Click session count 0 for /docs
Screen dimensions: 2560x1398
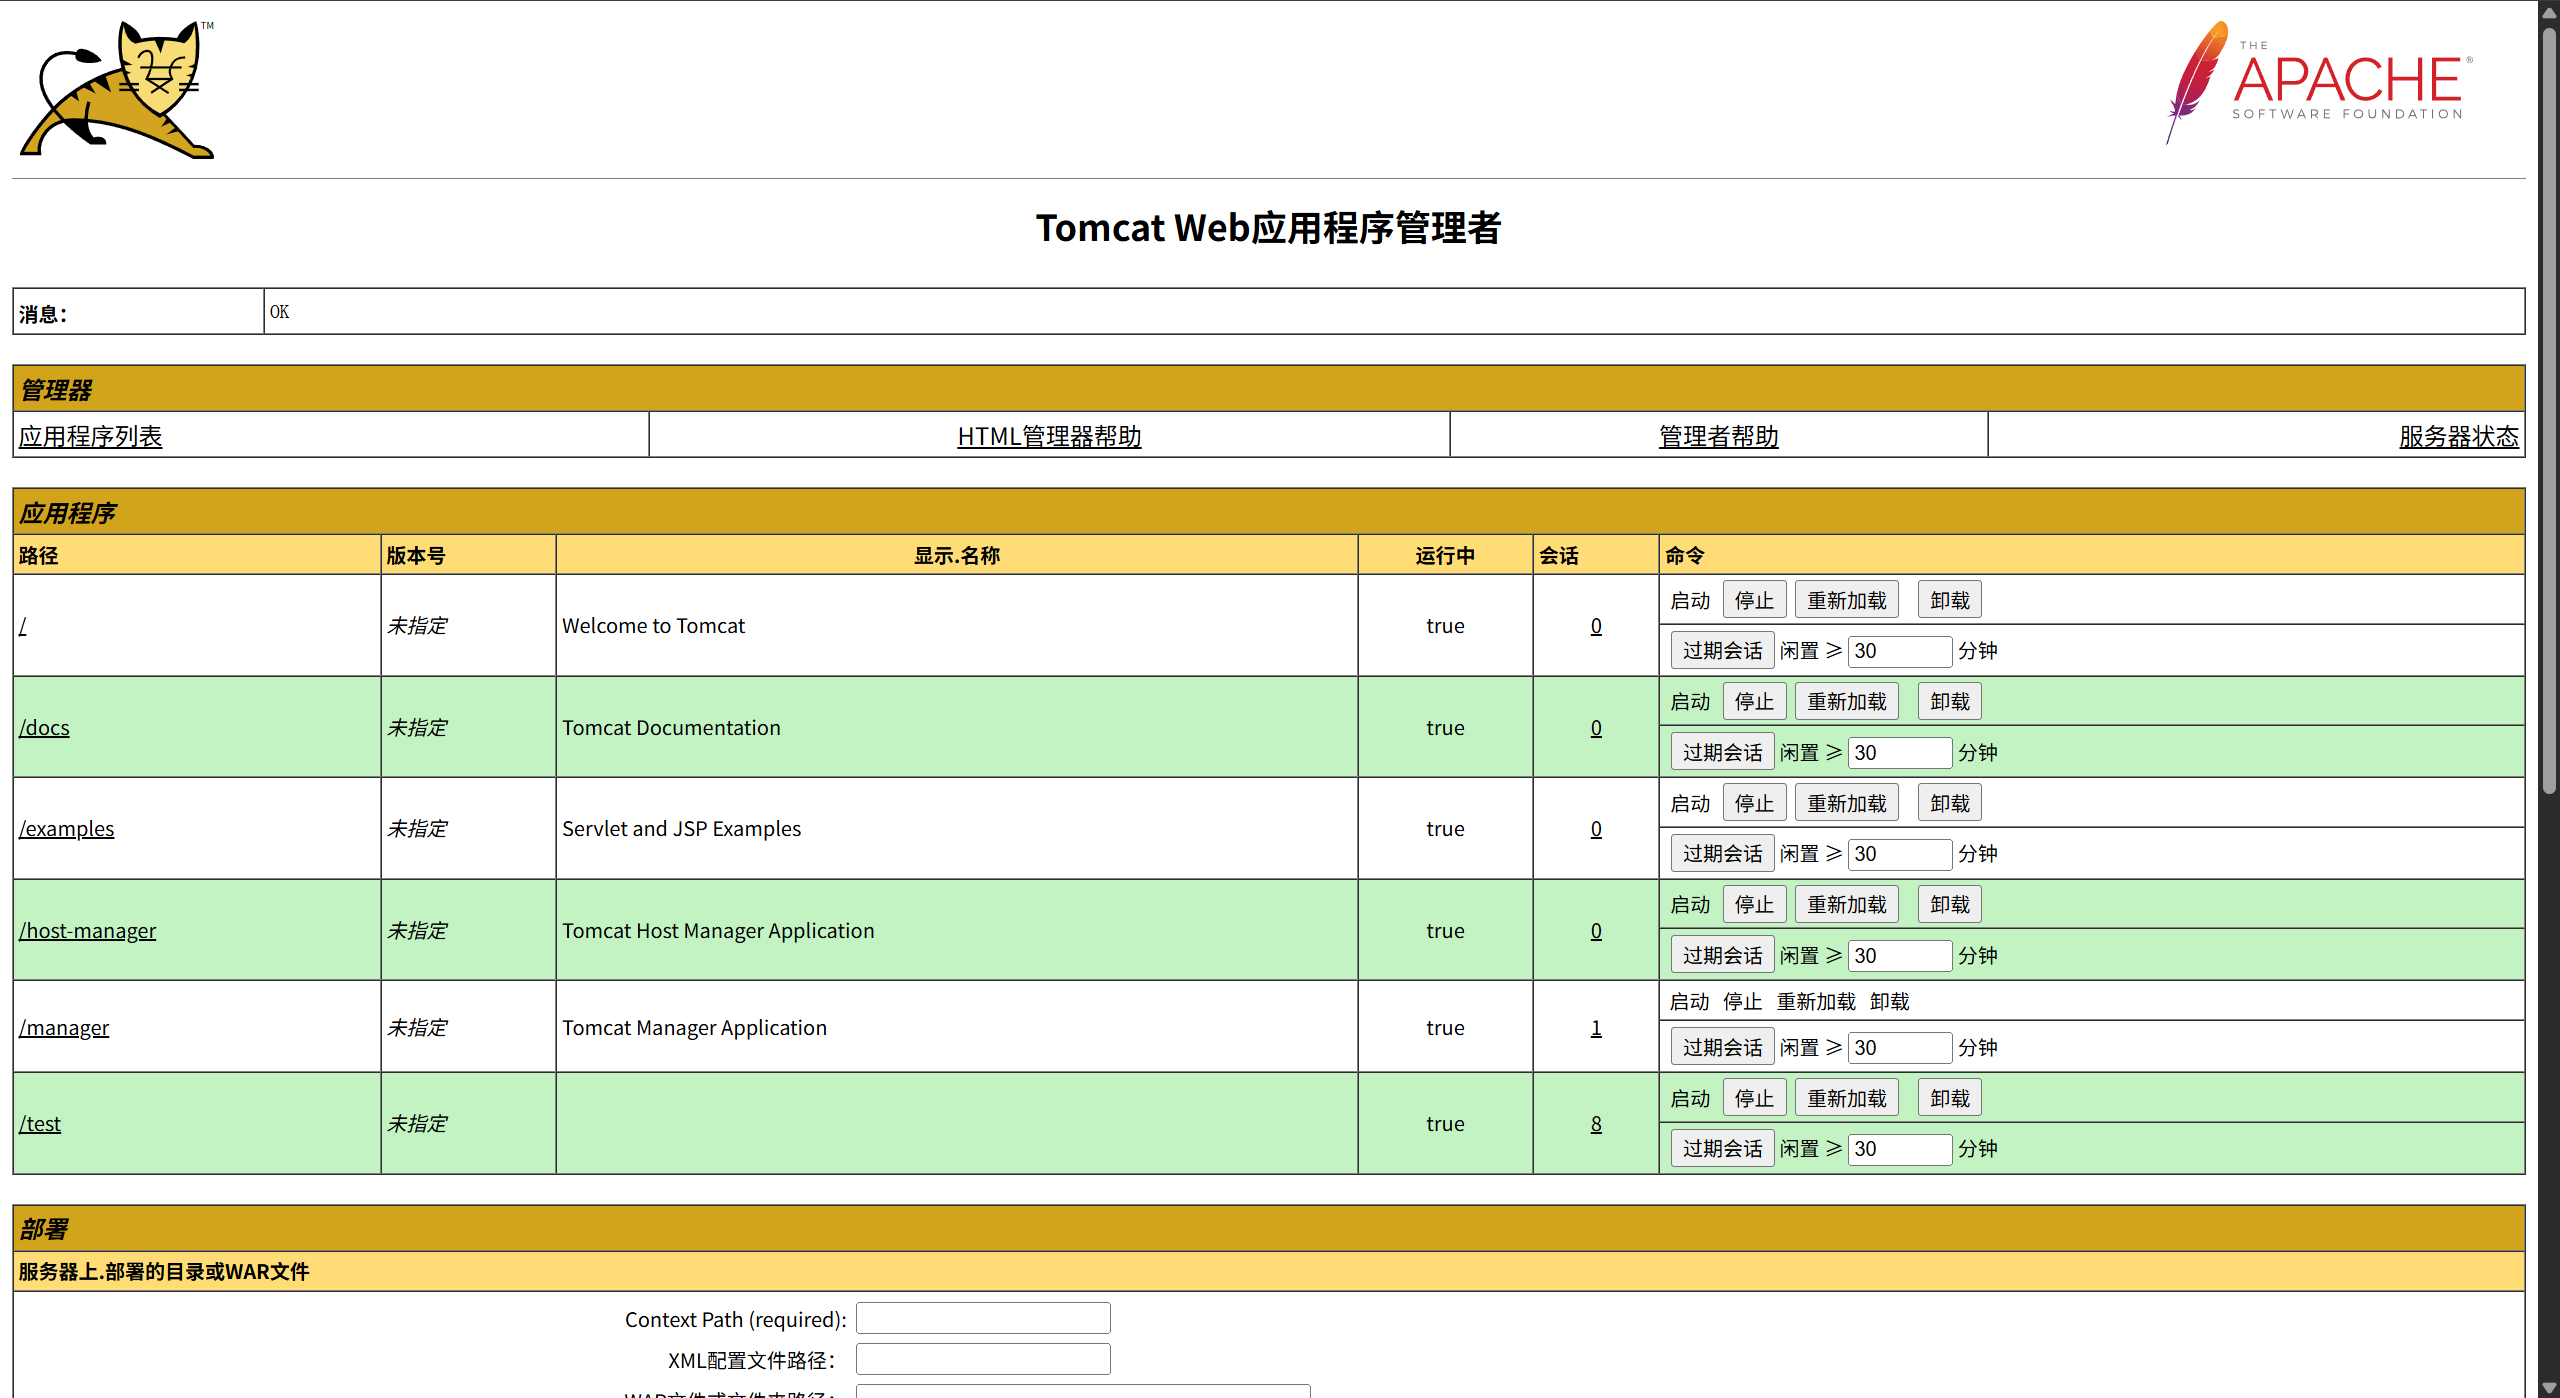coord(1596,728)
